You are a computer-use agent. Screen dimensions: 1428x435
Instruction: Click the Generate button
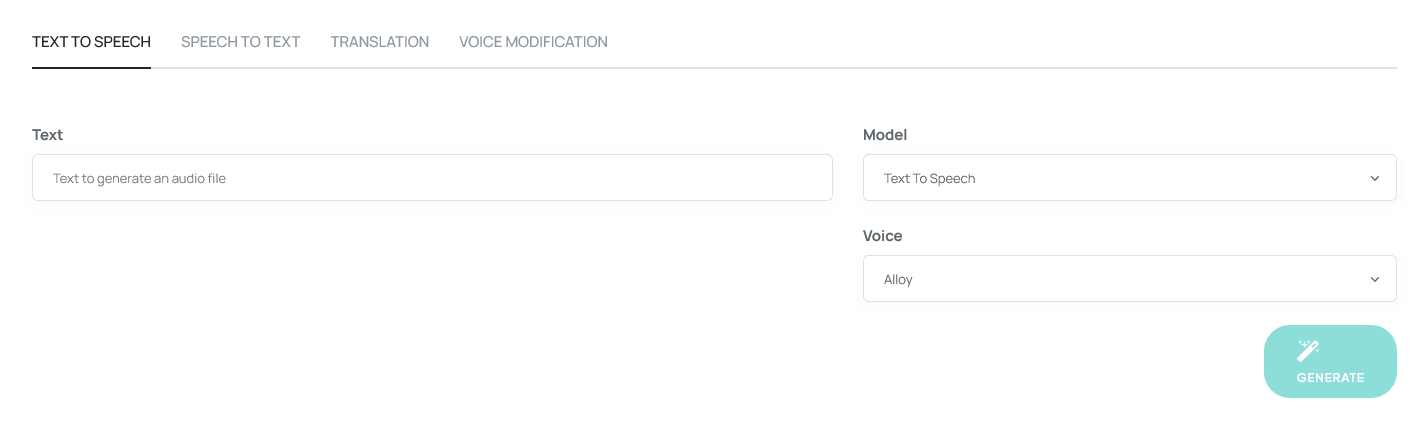pos(1330,361)
